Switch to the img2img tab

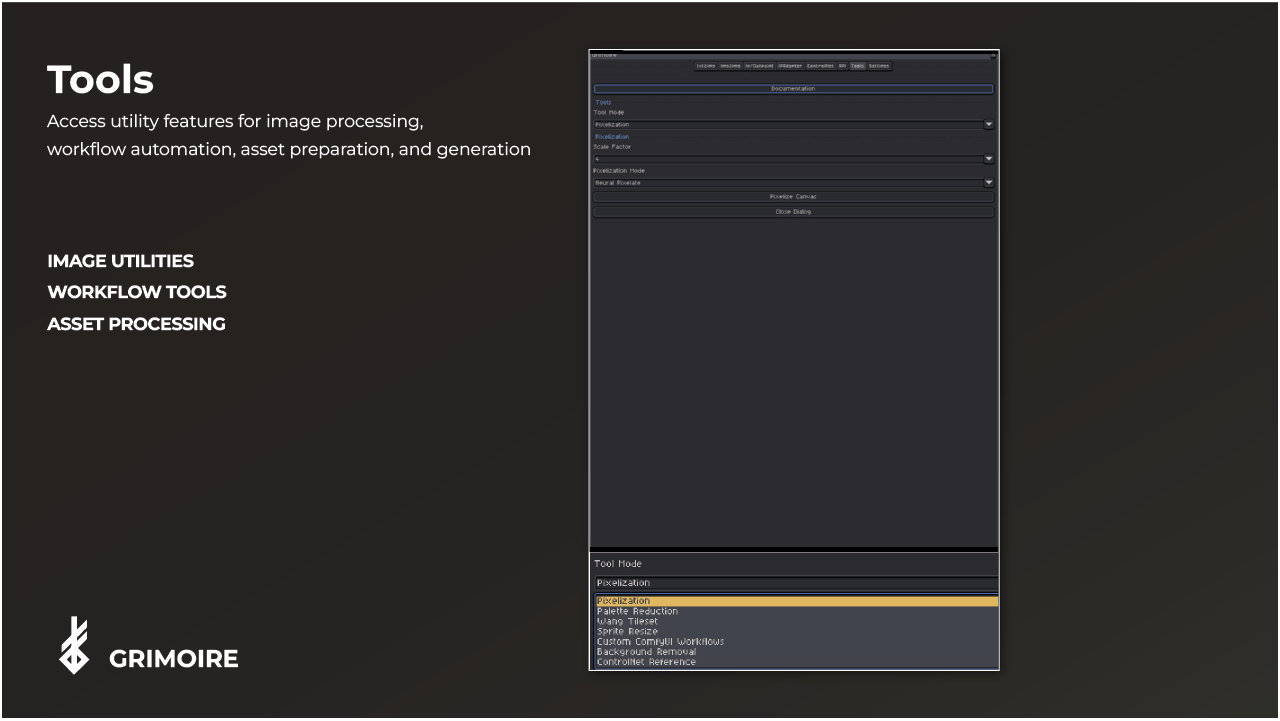(730, 66)
